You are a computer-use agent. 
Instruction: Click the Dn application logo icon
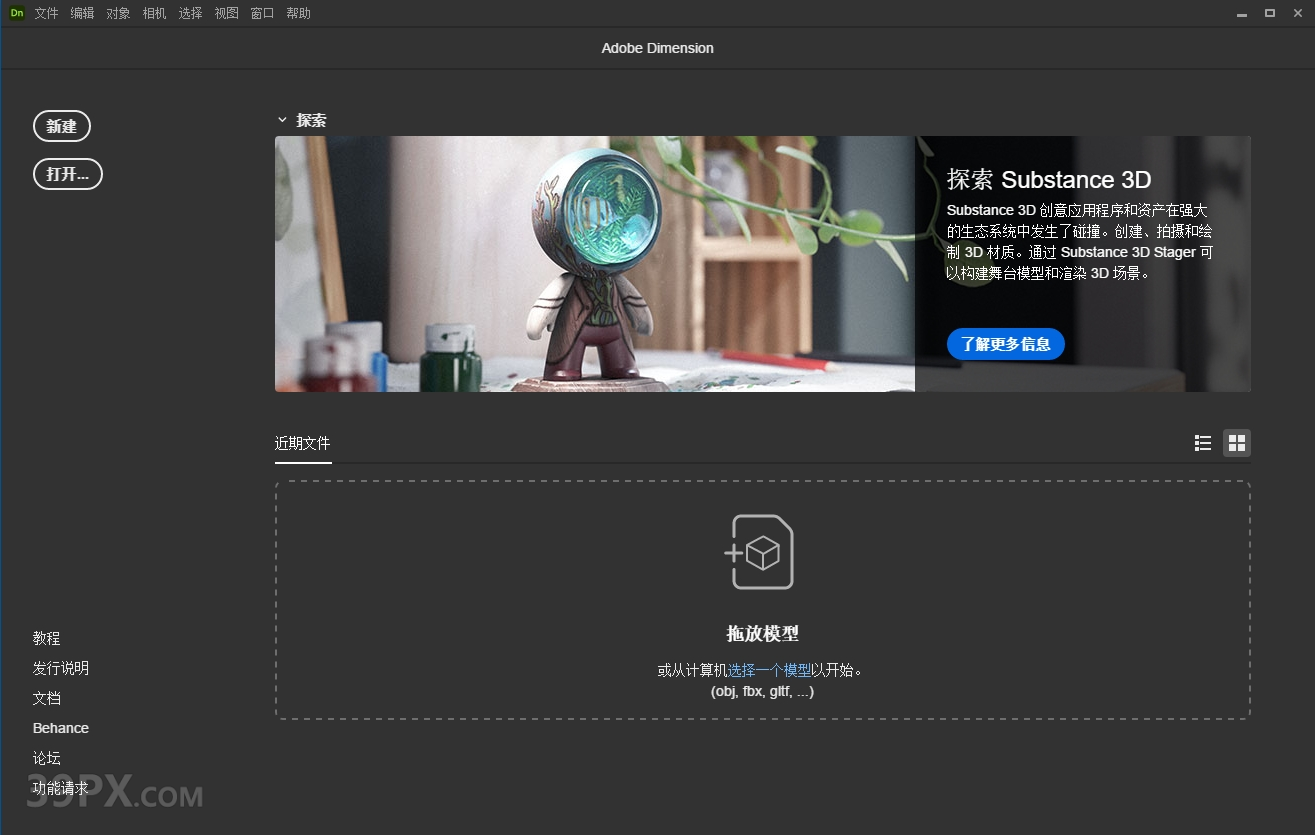point(17,13)
